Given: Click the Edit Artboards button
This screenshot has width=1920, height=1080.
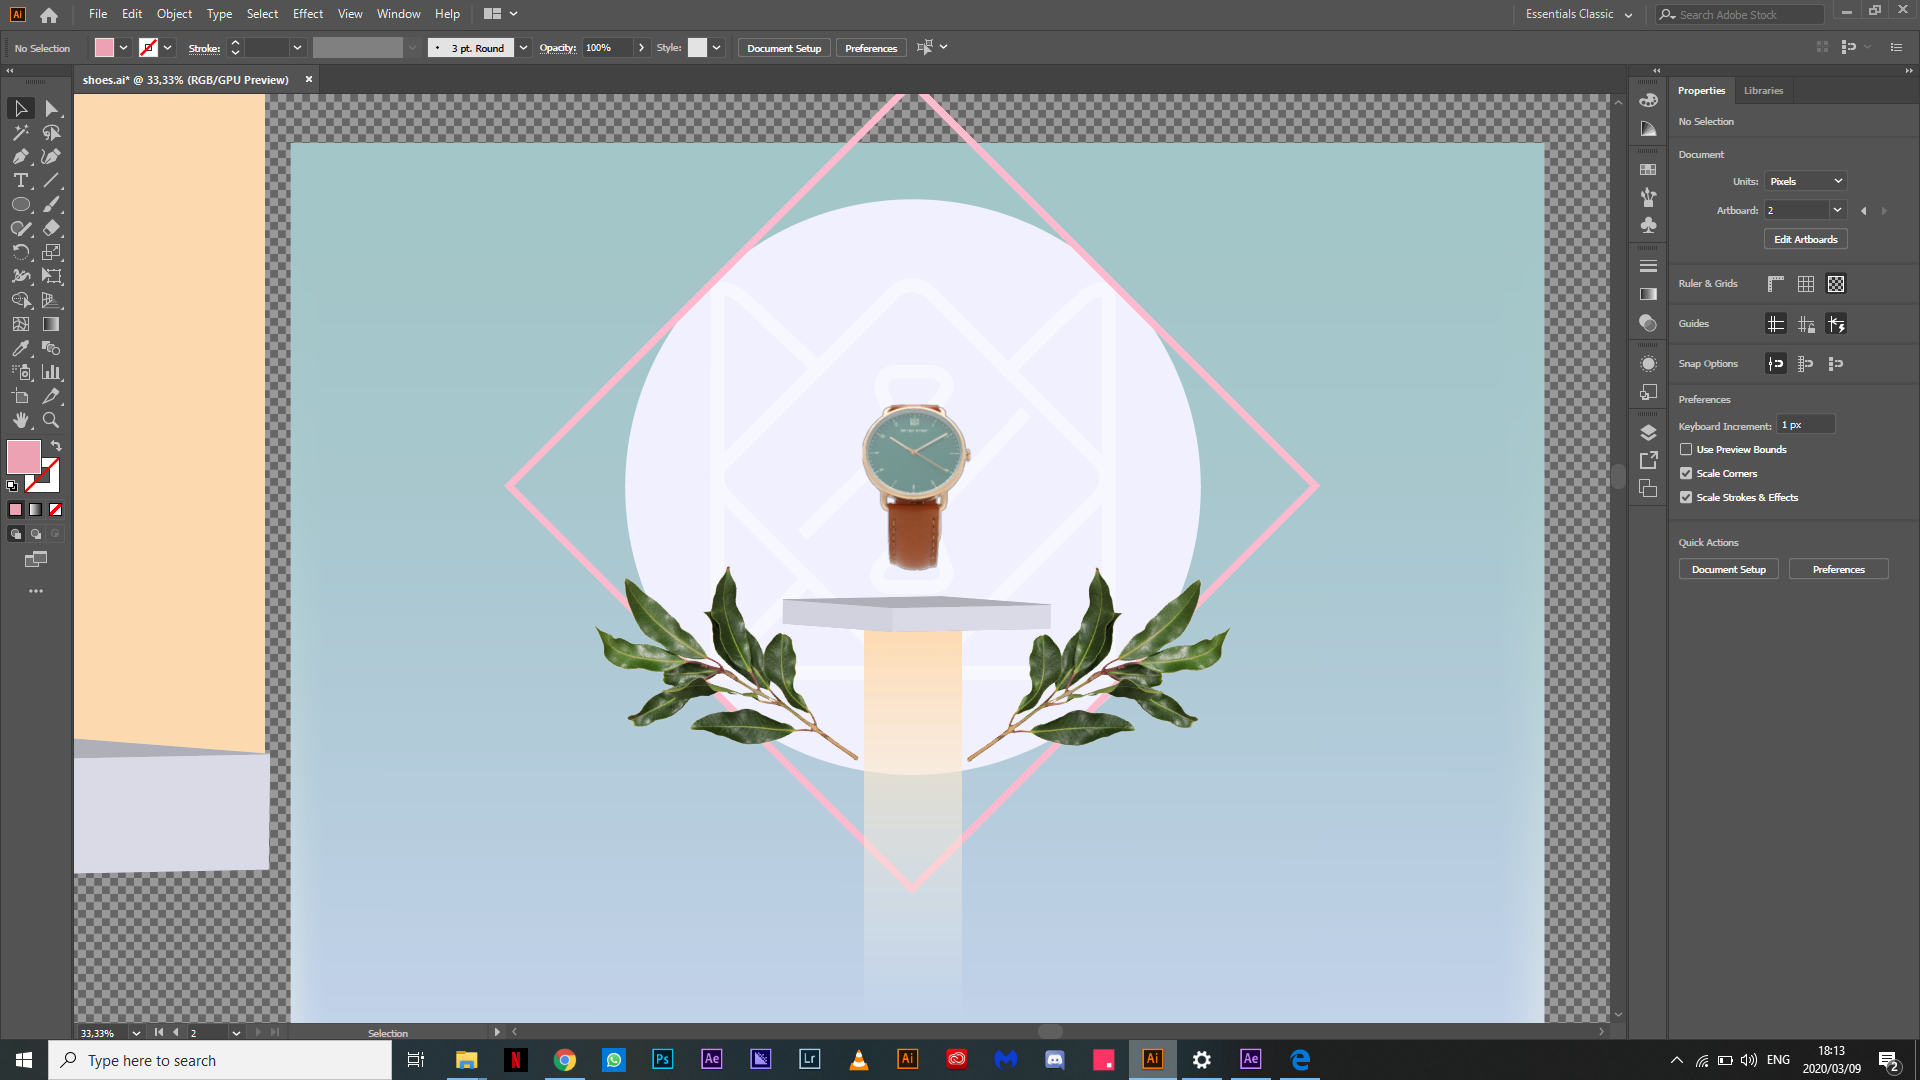Looking at the screenshot, I should [x=1805, y=239].
